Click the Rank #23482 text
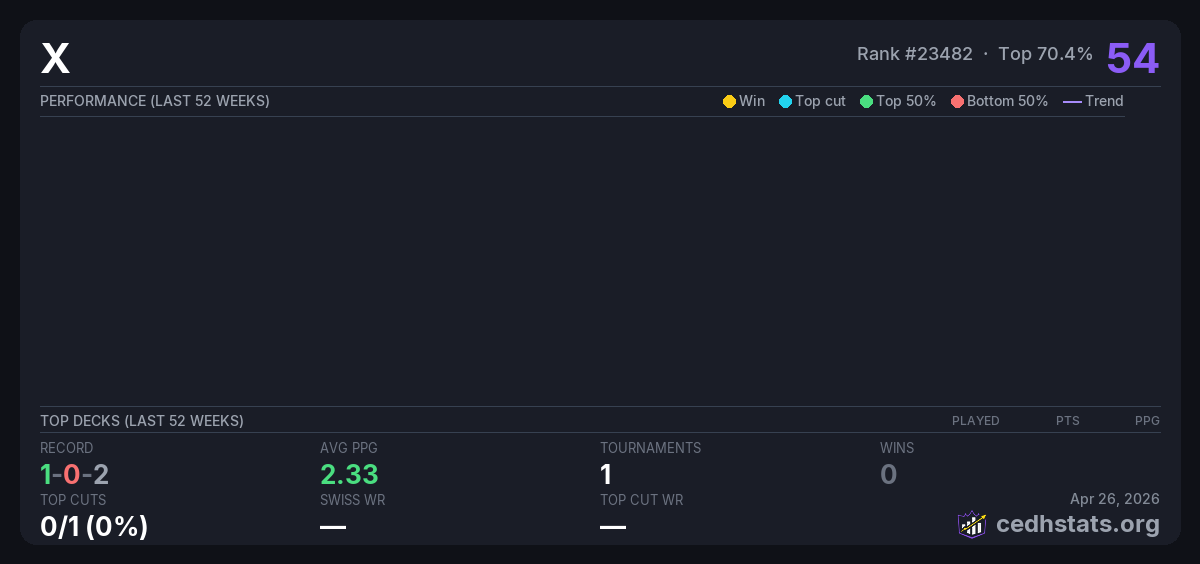Viewport: 1200px width, 564px height. point(914,54)
